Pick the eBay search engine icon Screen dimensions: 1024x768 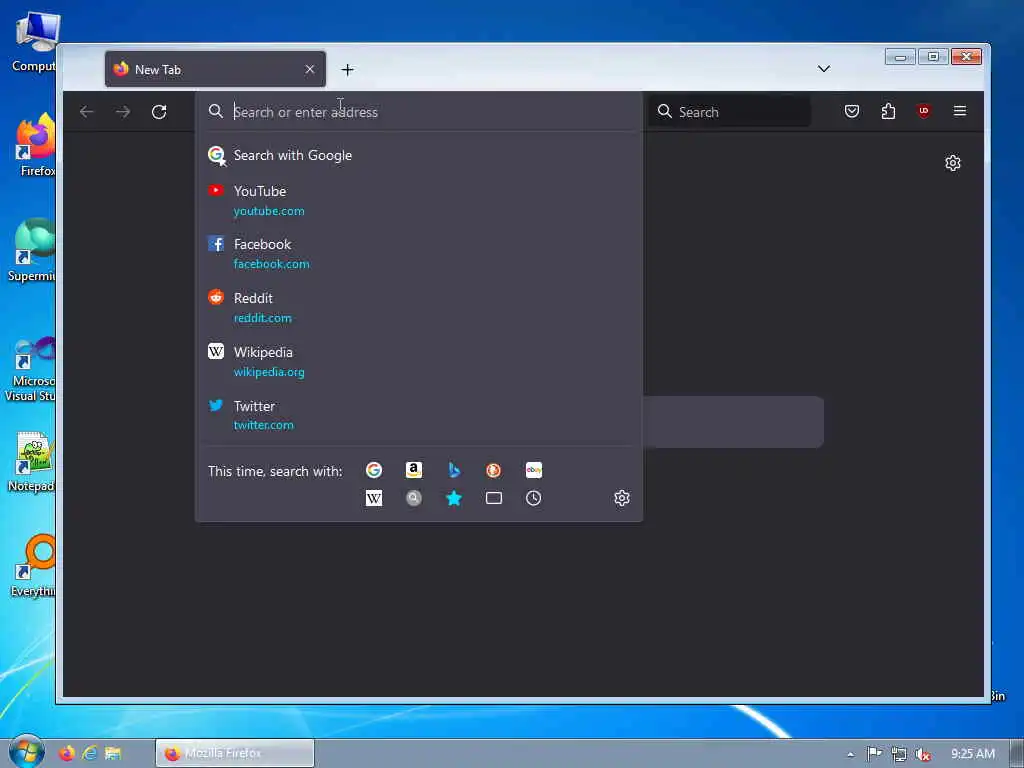pos(534,470)
